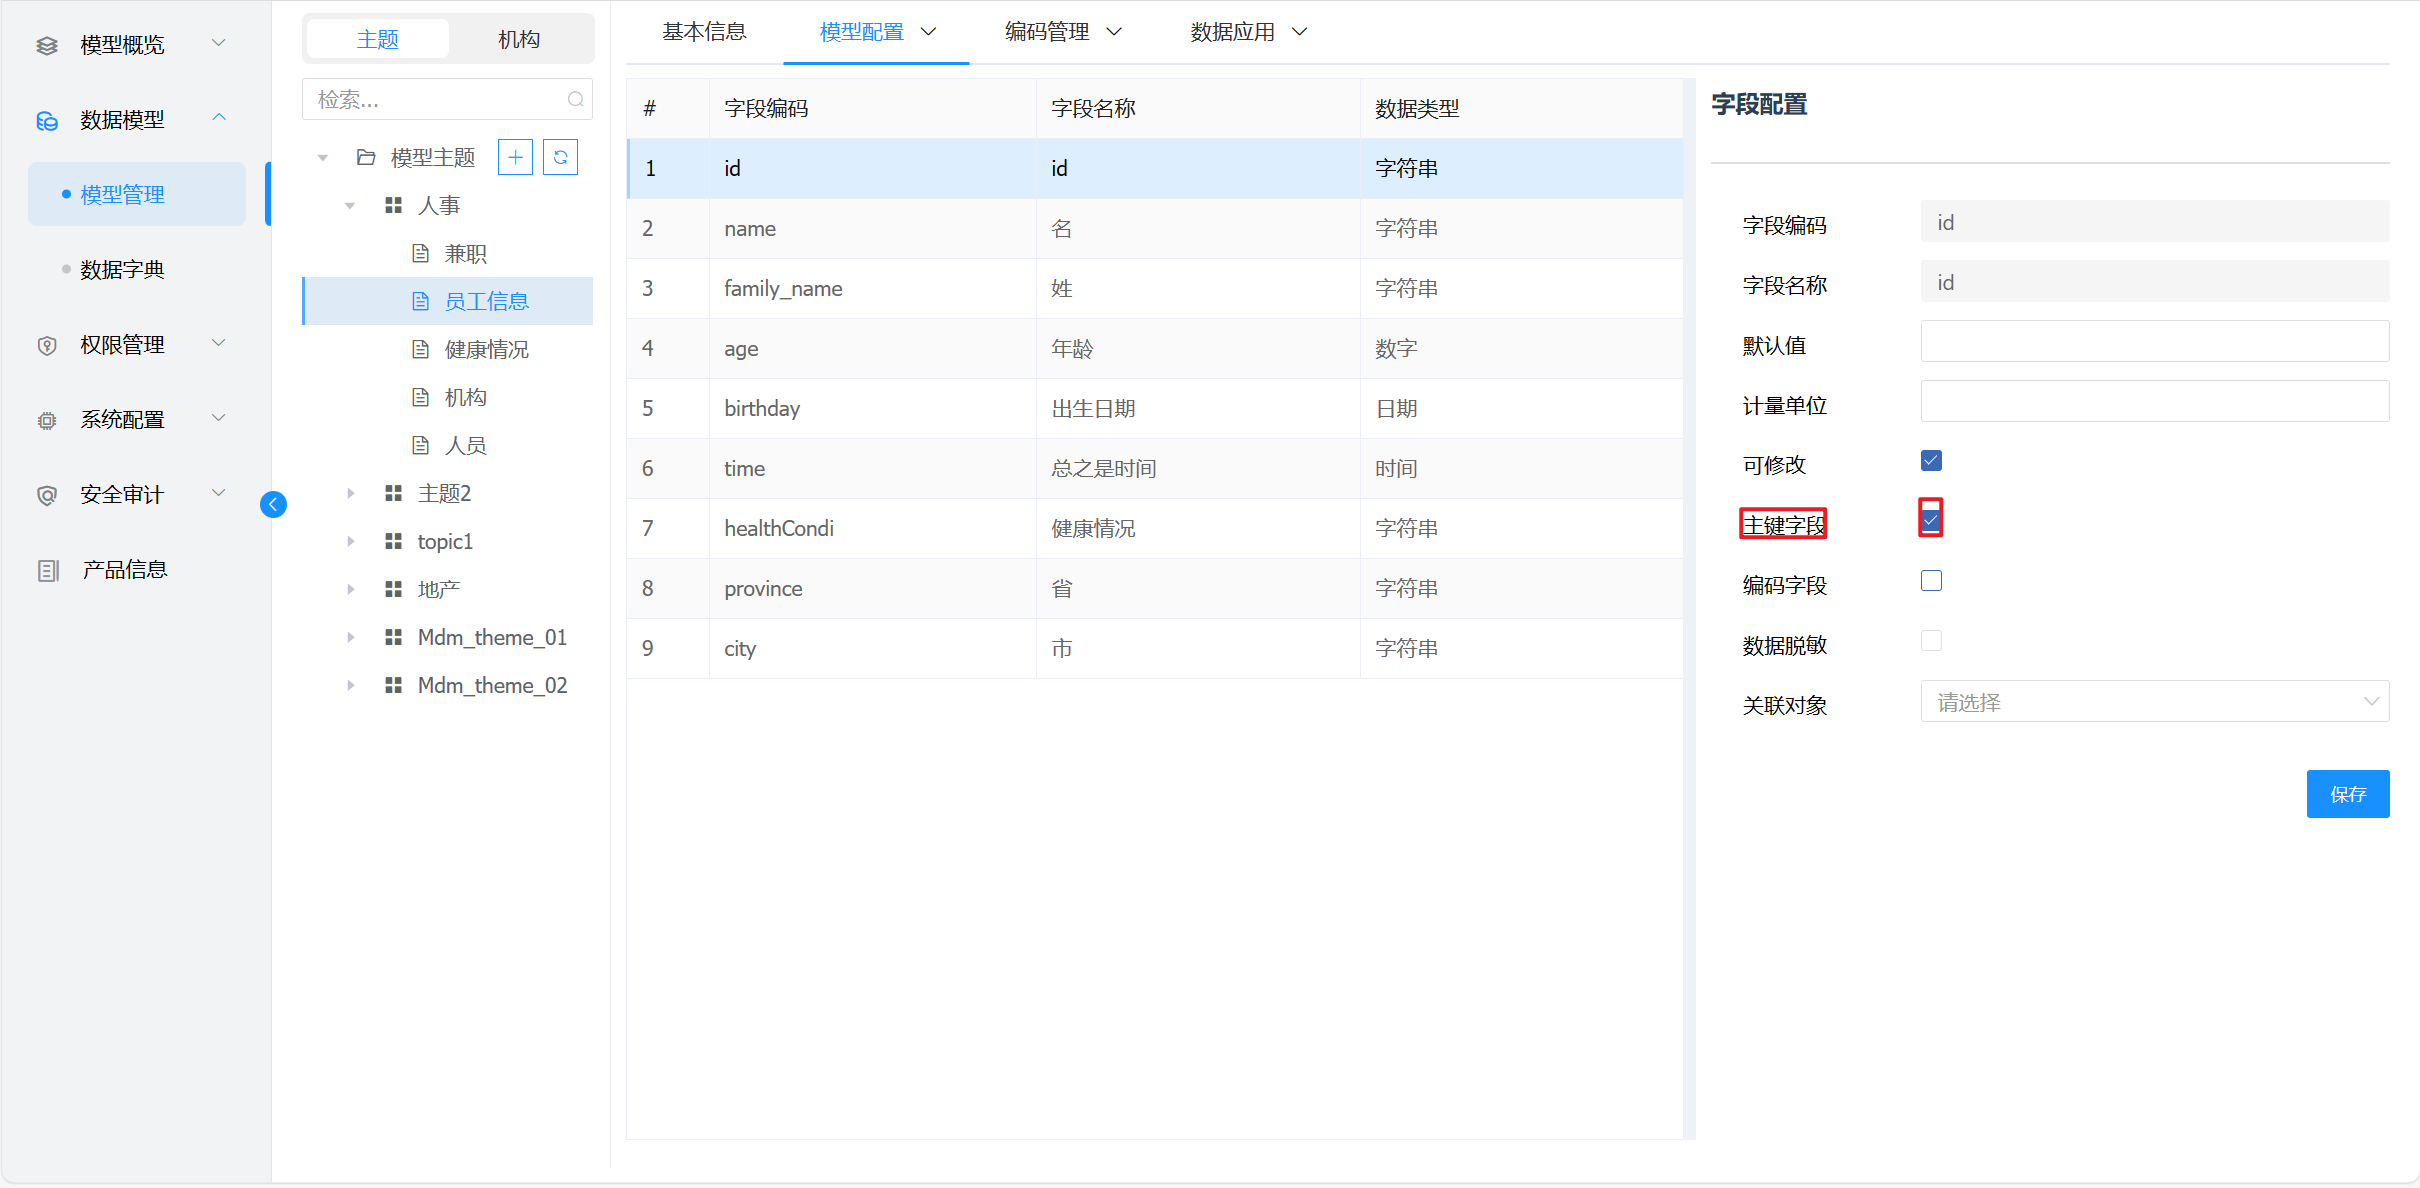Click the blue sidebar collapse arrow
The height and width of the screenshot is (1188, 2420).
(x=273, y=504)
